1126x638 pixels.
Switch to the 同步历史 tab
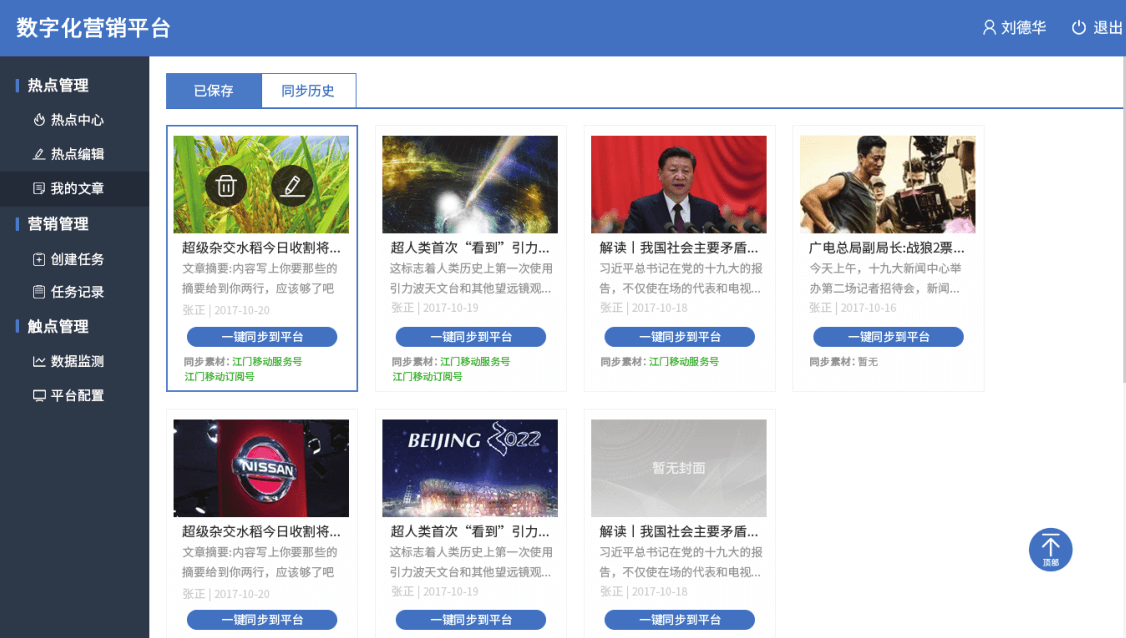point(308,91)
